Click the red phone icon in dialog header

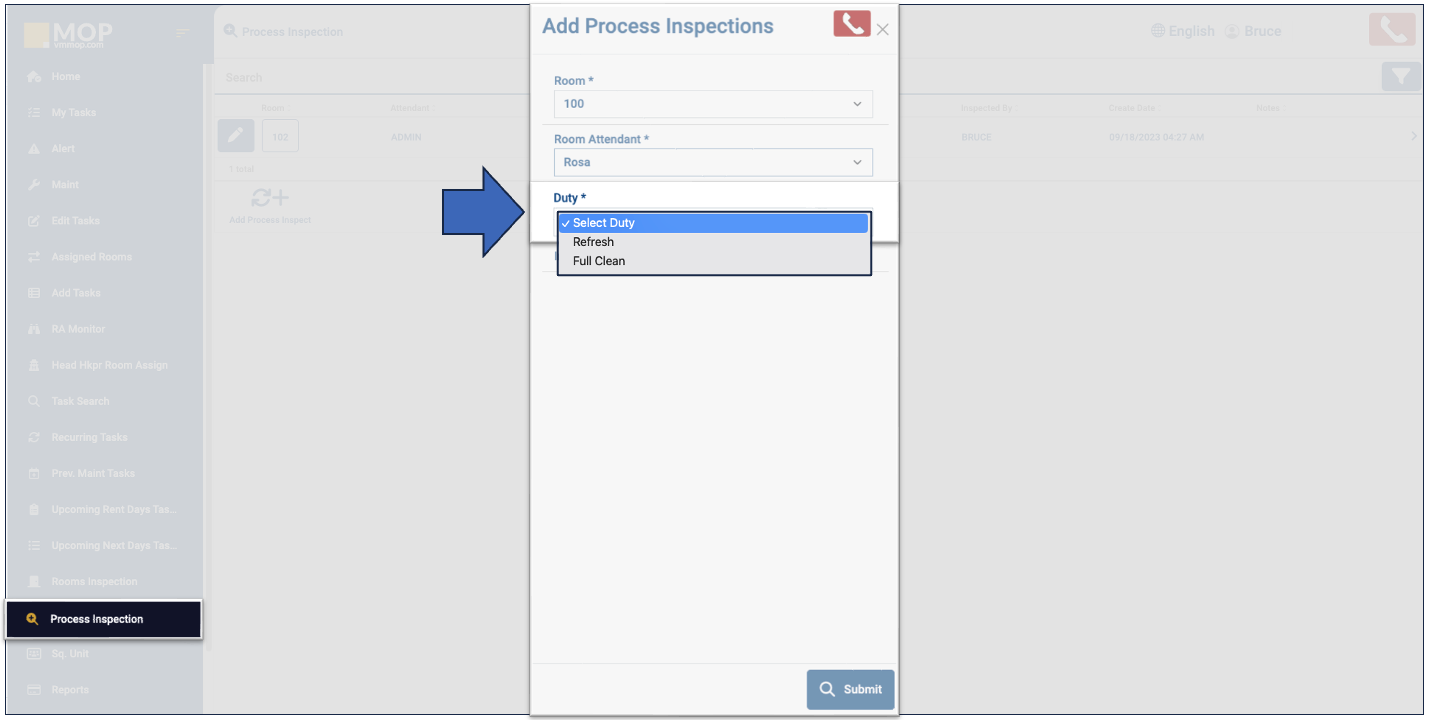[851, 24]
